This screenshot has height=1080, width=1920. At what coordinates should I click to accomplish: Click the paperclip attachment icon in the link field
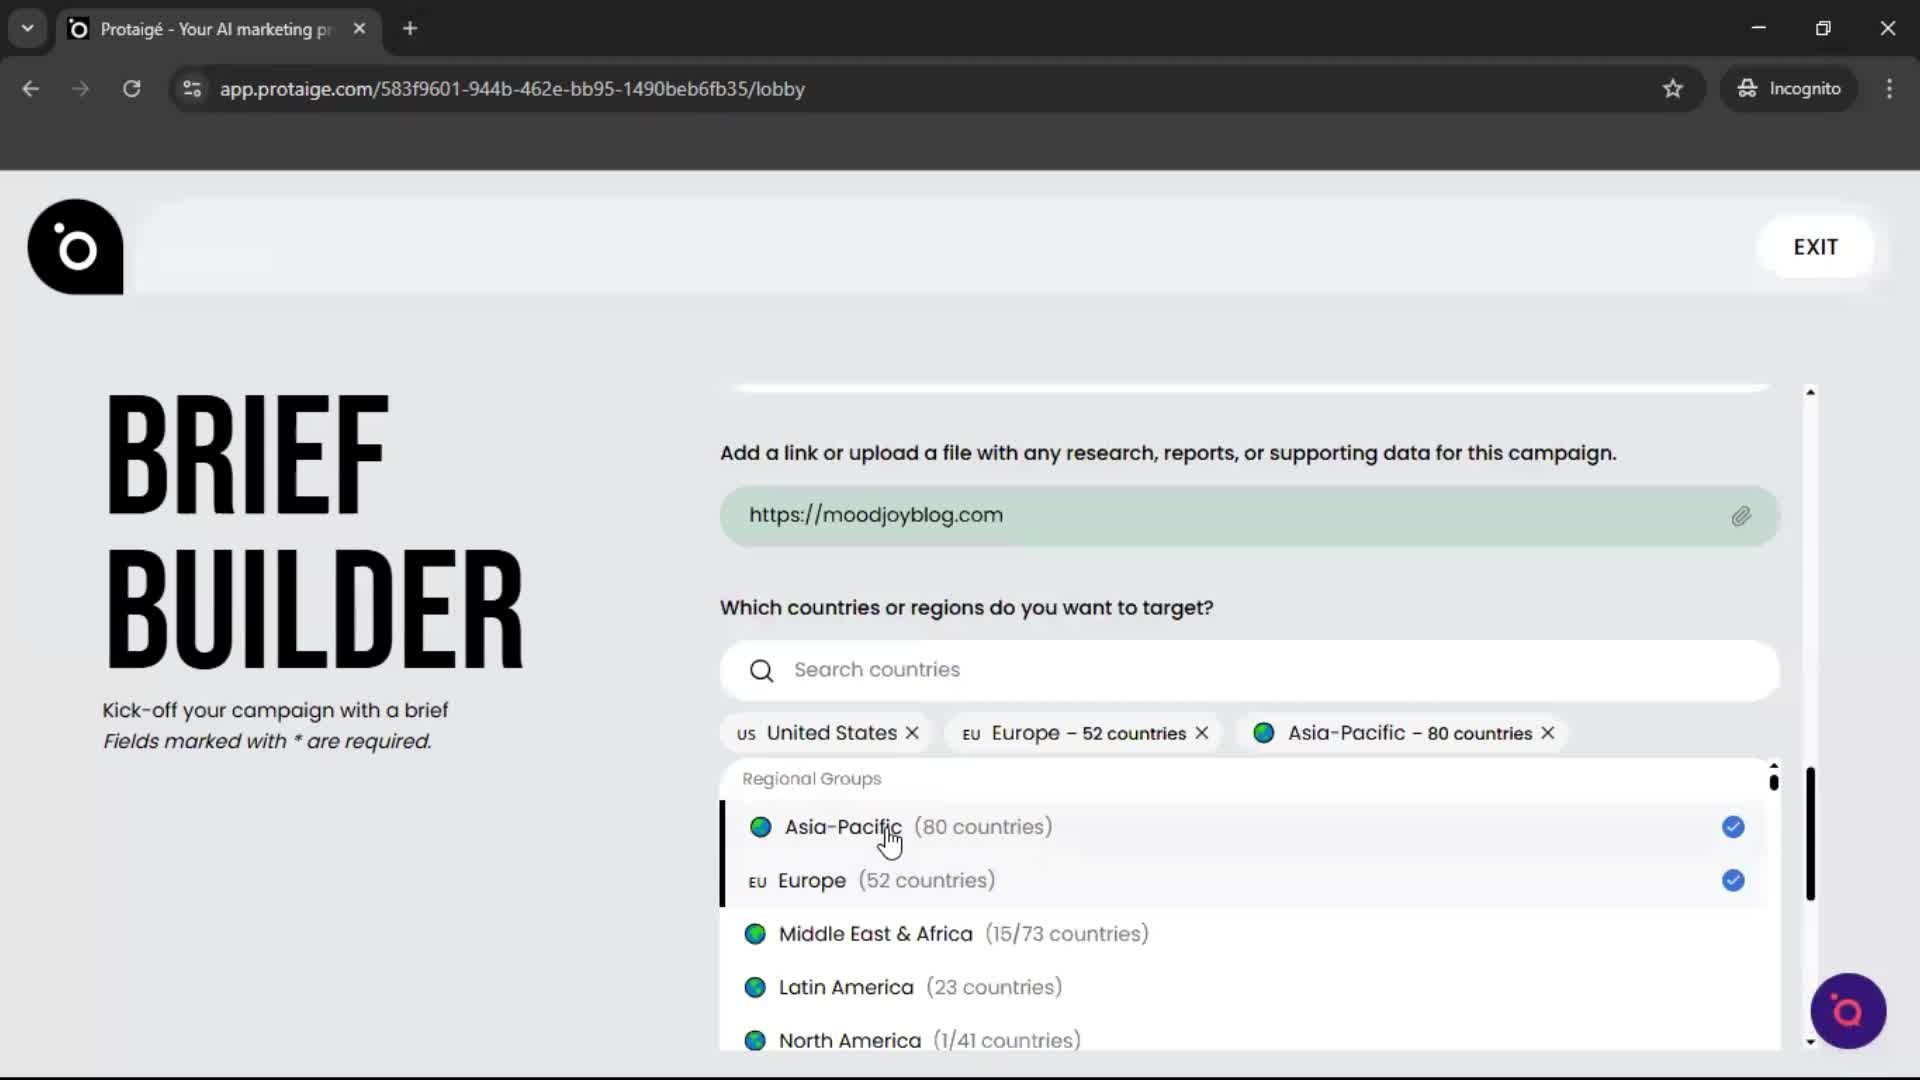click(x=1742, y=516)
